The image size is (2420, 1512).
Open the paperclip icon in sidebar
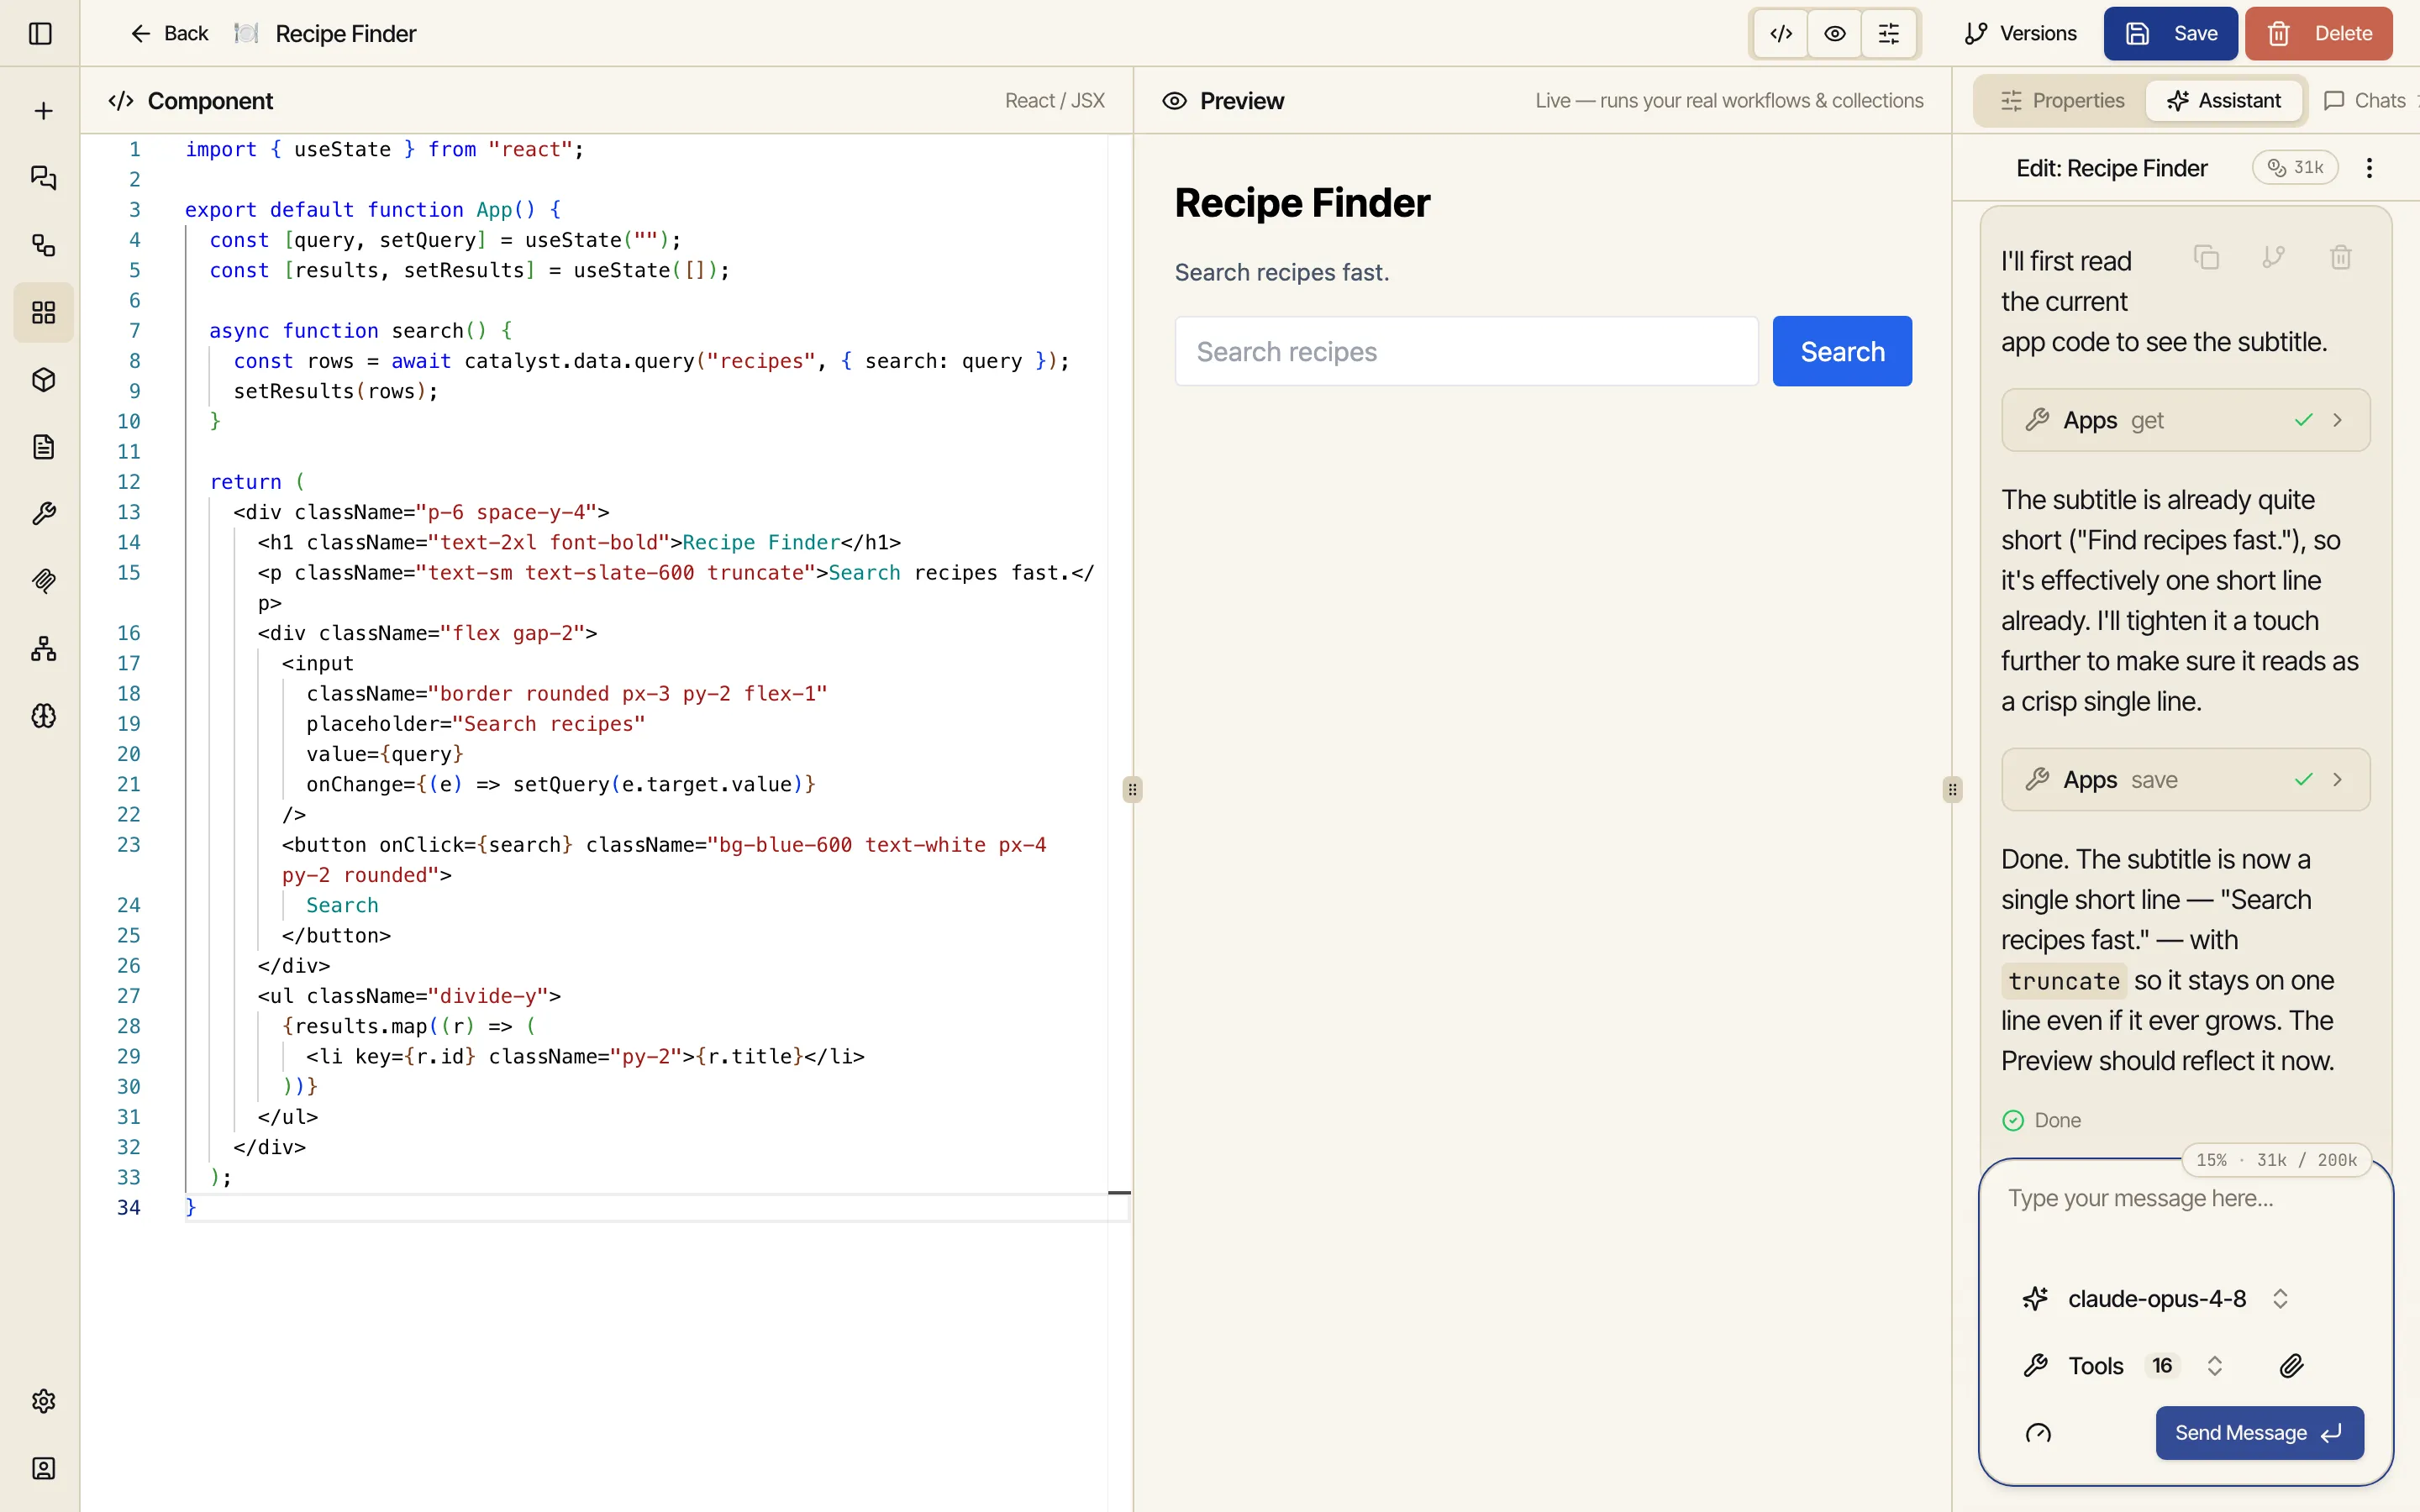pyautogui.click(x=43, y=580)
